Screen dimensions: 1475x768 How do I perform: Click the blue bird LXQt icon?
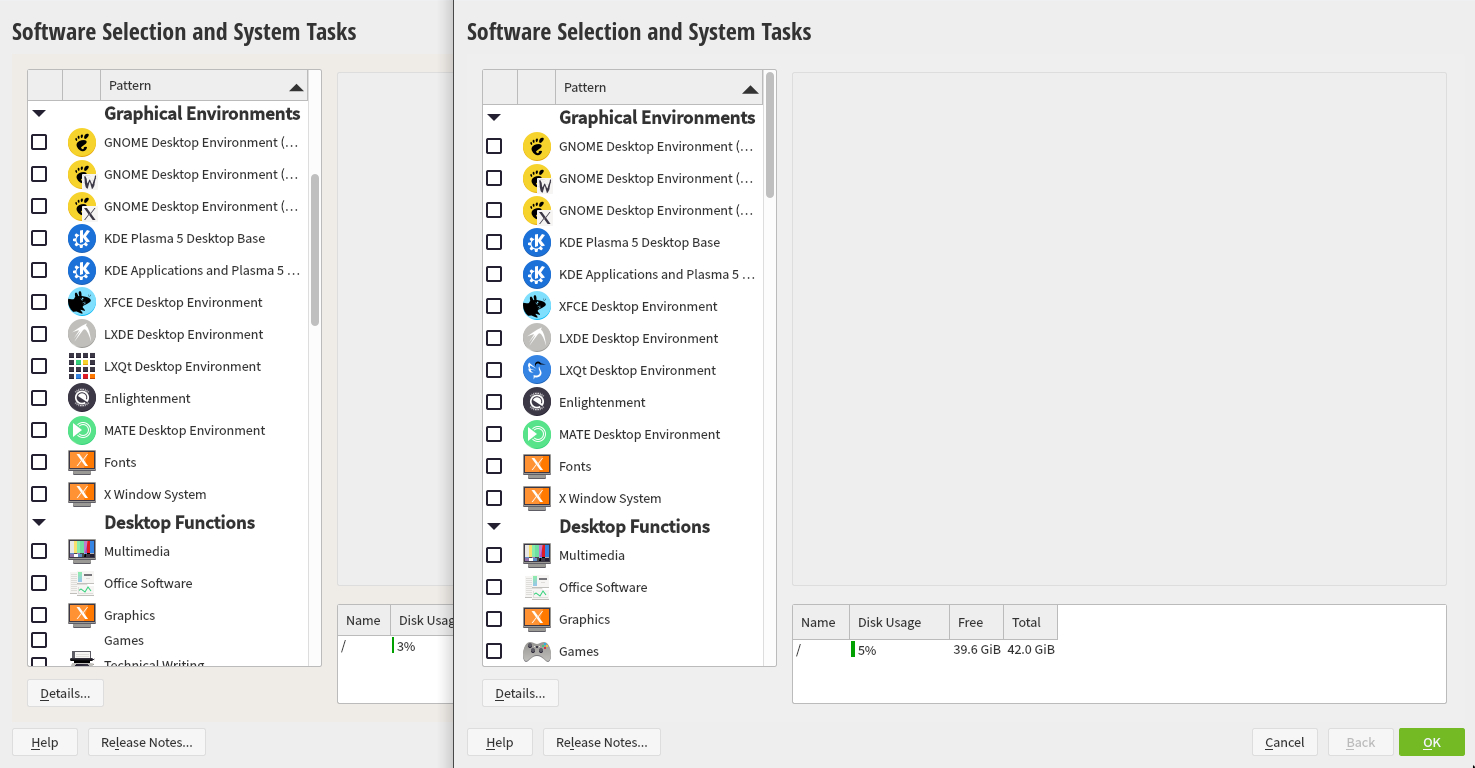[537, 370]
